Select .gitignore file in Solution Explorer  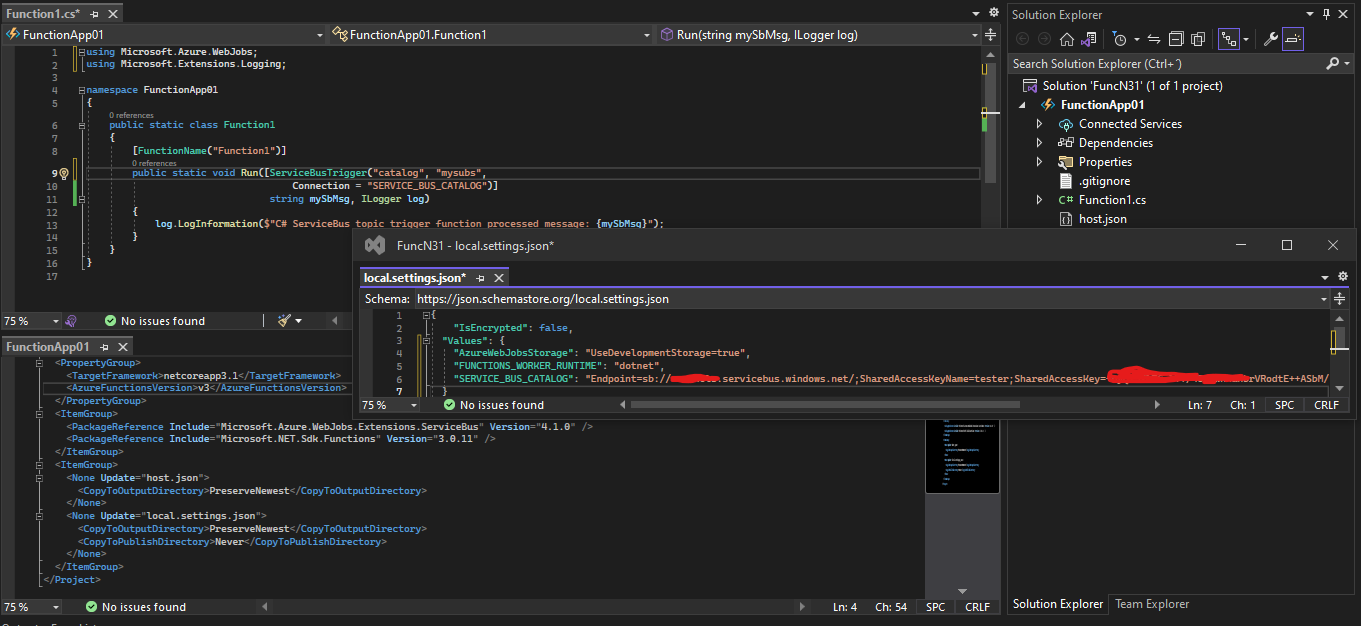point(1104,181)
